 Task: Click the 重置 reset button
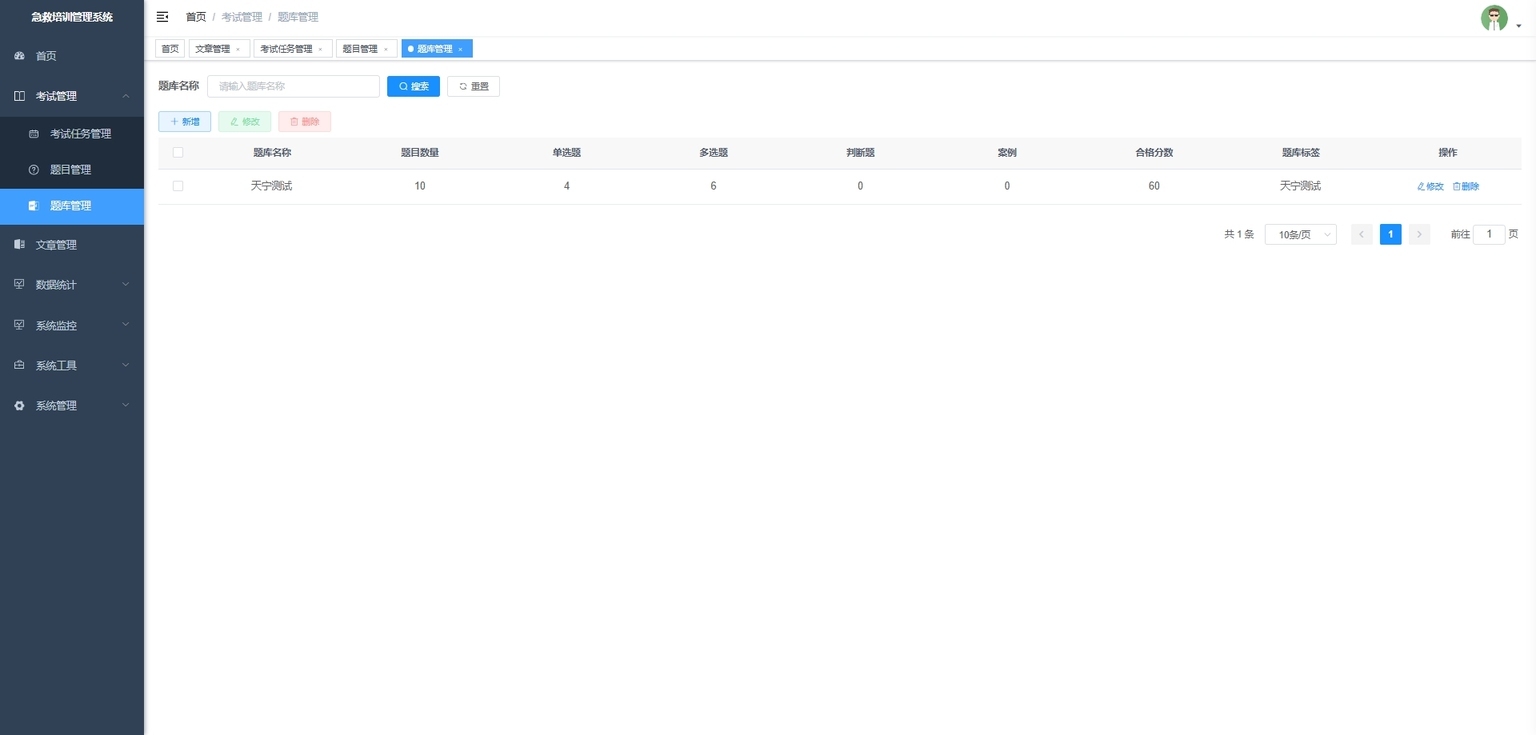coord(473,86)
